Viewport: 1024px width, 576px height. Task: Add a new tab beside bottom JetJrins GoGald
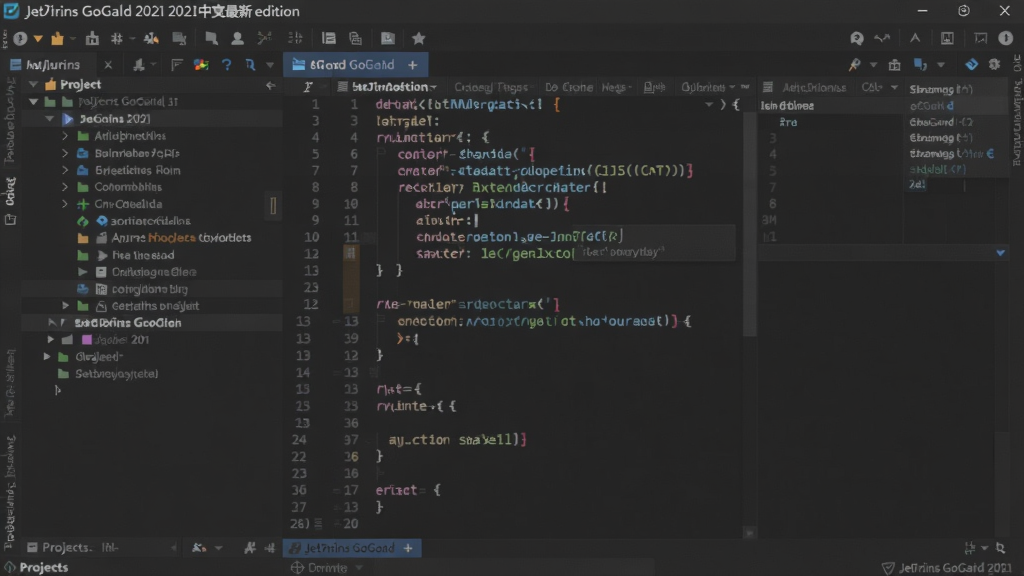pos(408,548)
